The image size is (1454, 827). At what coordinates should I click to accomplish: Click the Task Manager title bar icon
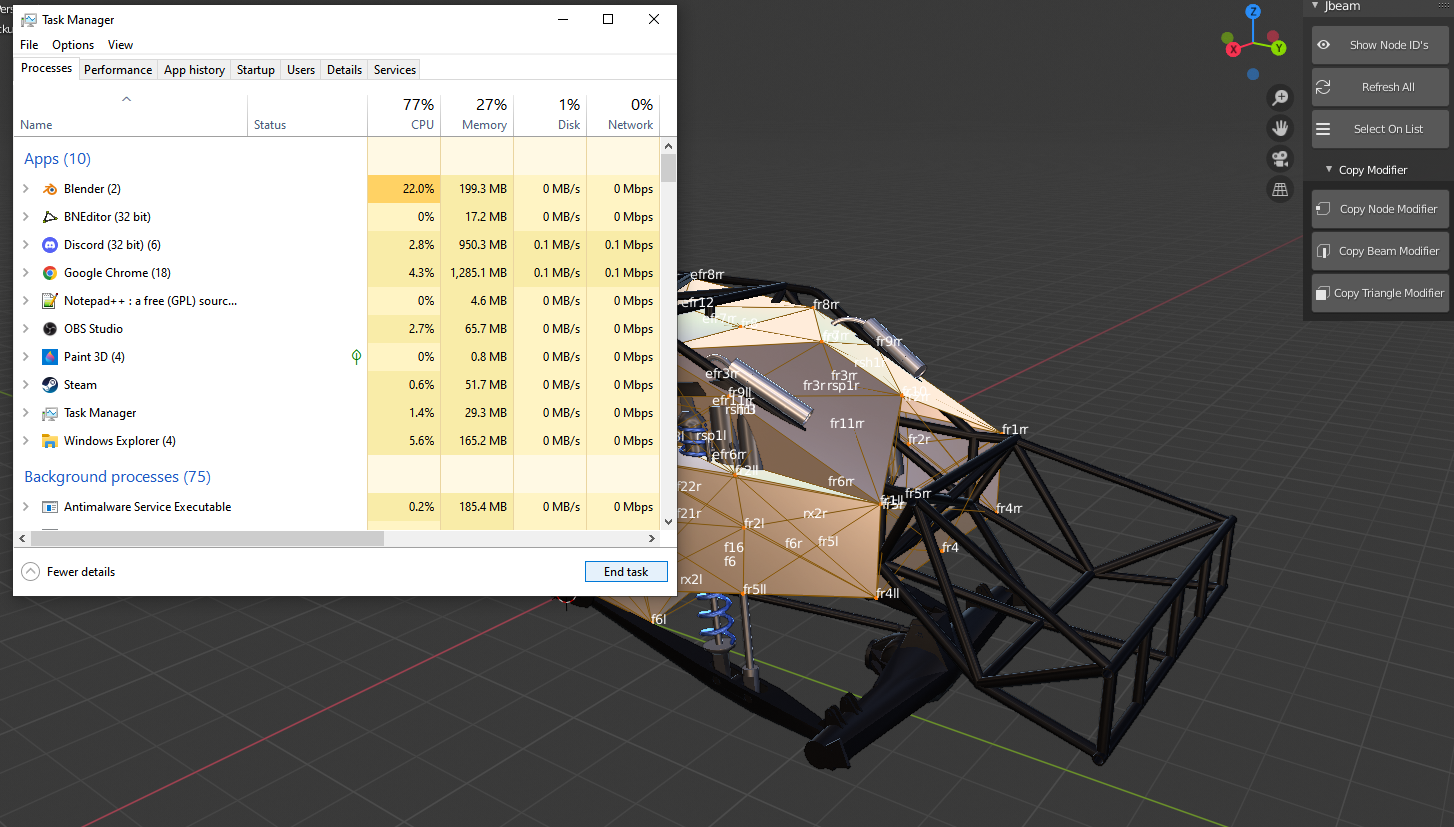pyautogui.click(x=29, y=19)
